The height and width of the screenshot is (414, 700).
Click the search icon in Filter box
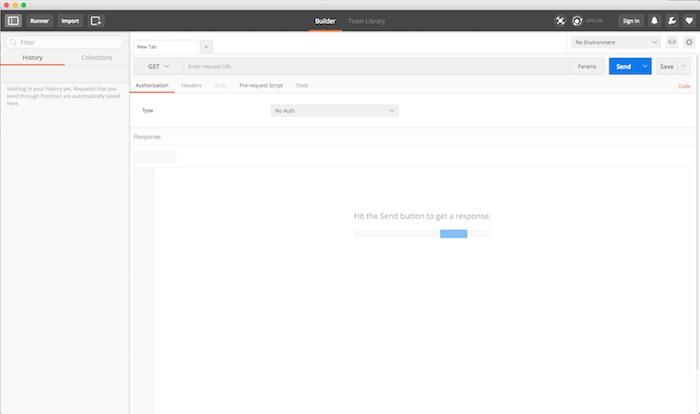(x=13, y=42)
